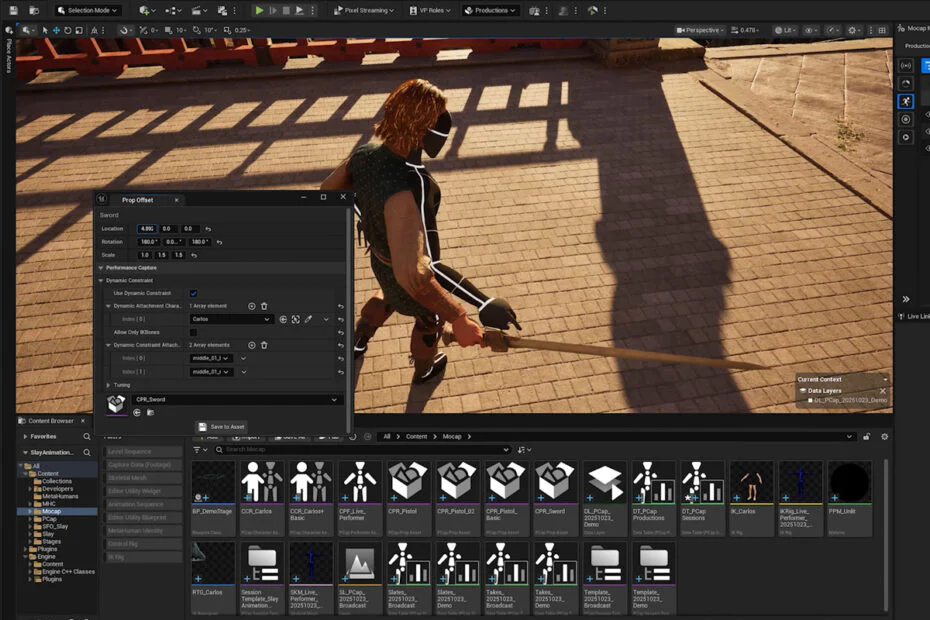Click the Skeletal Mesh filter button
930x620 pixels.
tap(142, 478)
